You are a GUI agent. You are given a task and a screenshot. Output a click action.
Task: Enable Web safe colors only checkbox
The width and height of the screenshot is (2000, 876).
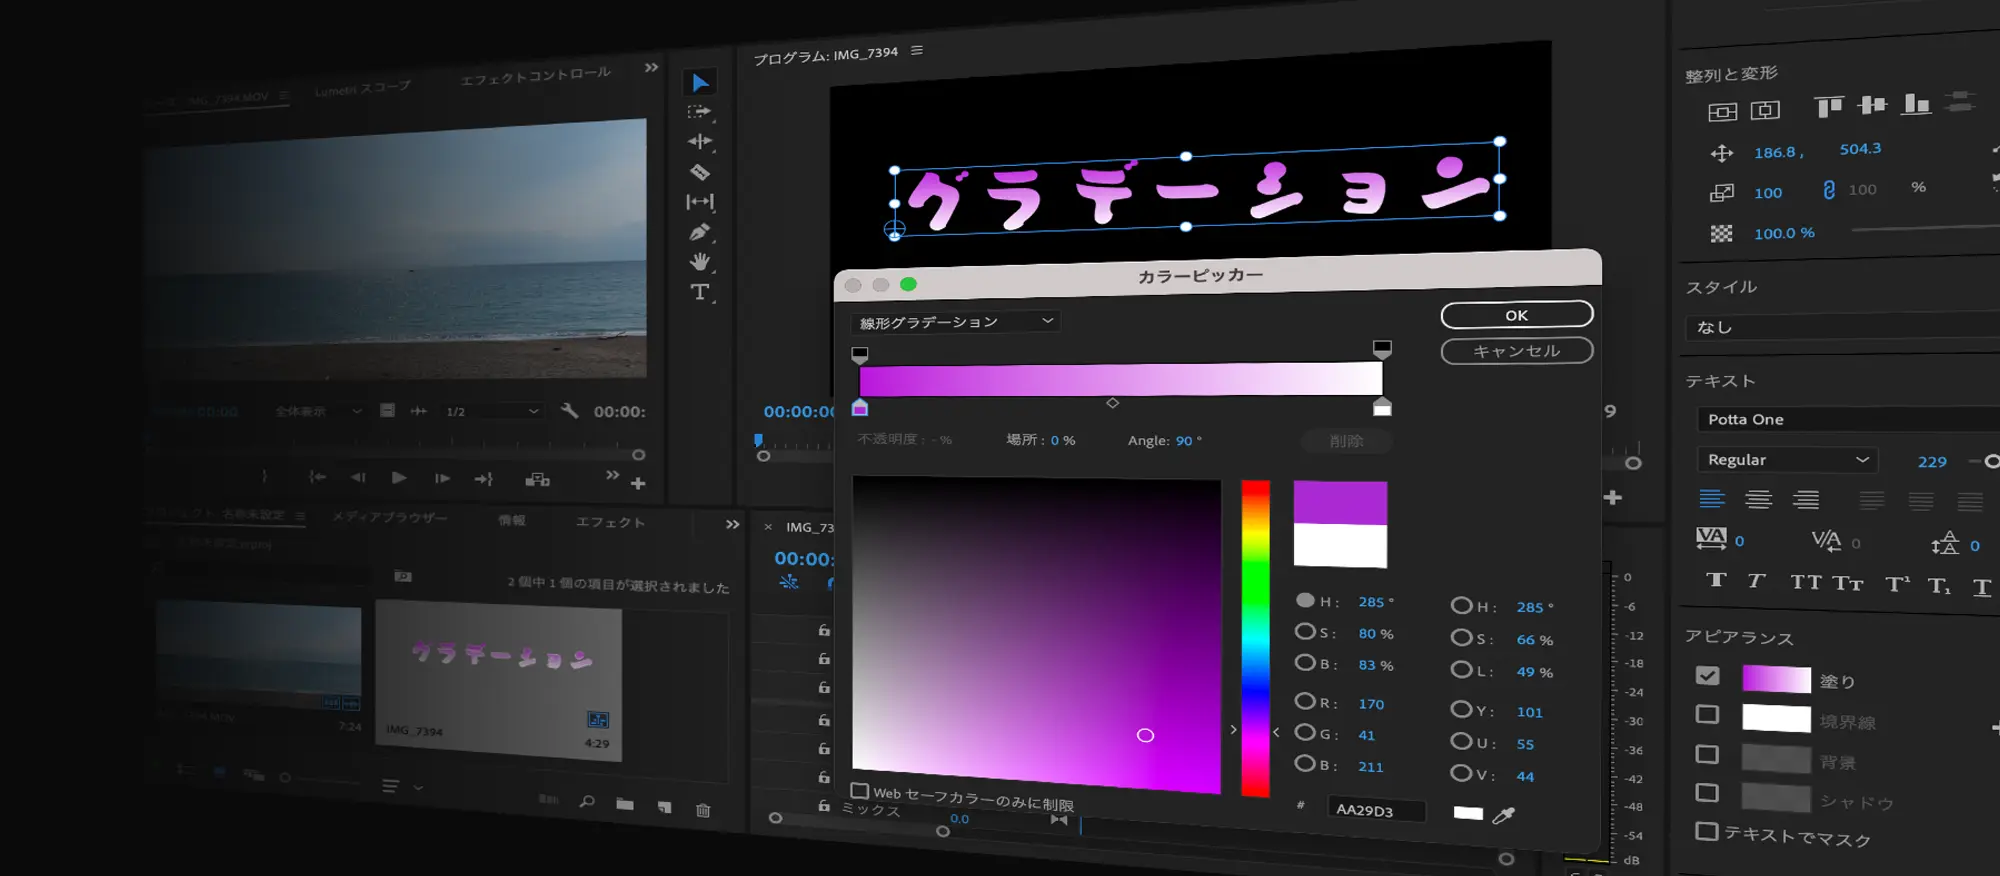coord(860,791)
